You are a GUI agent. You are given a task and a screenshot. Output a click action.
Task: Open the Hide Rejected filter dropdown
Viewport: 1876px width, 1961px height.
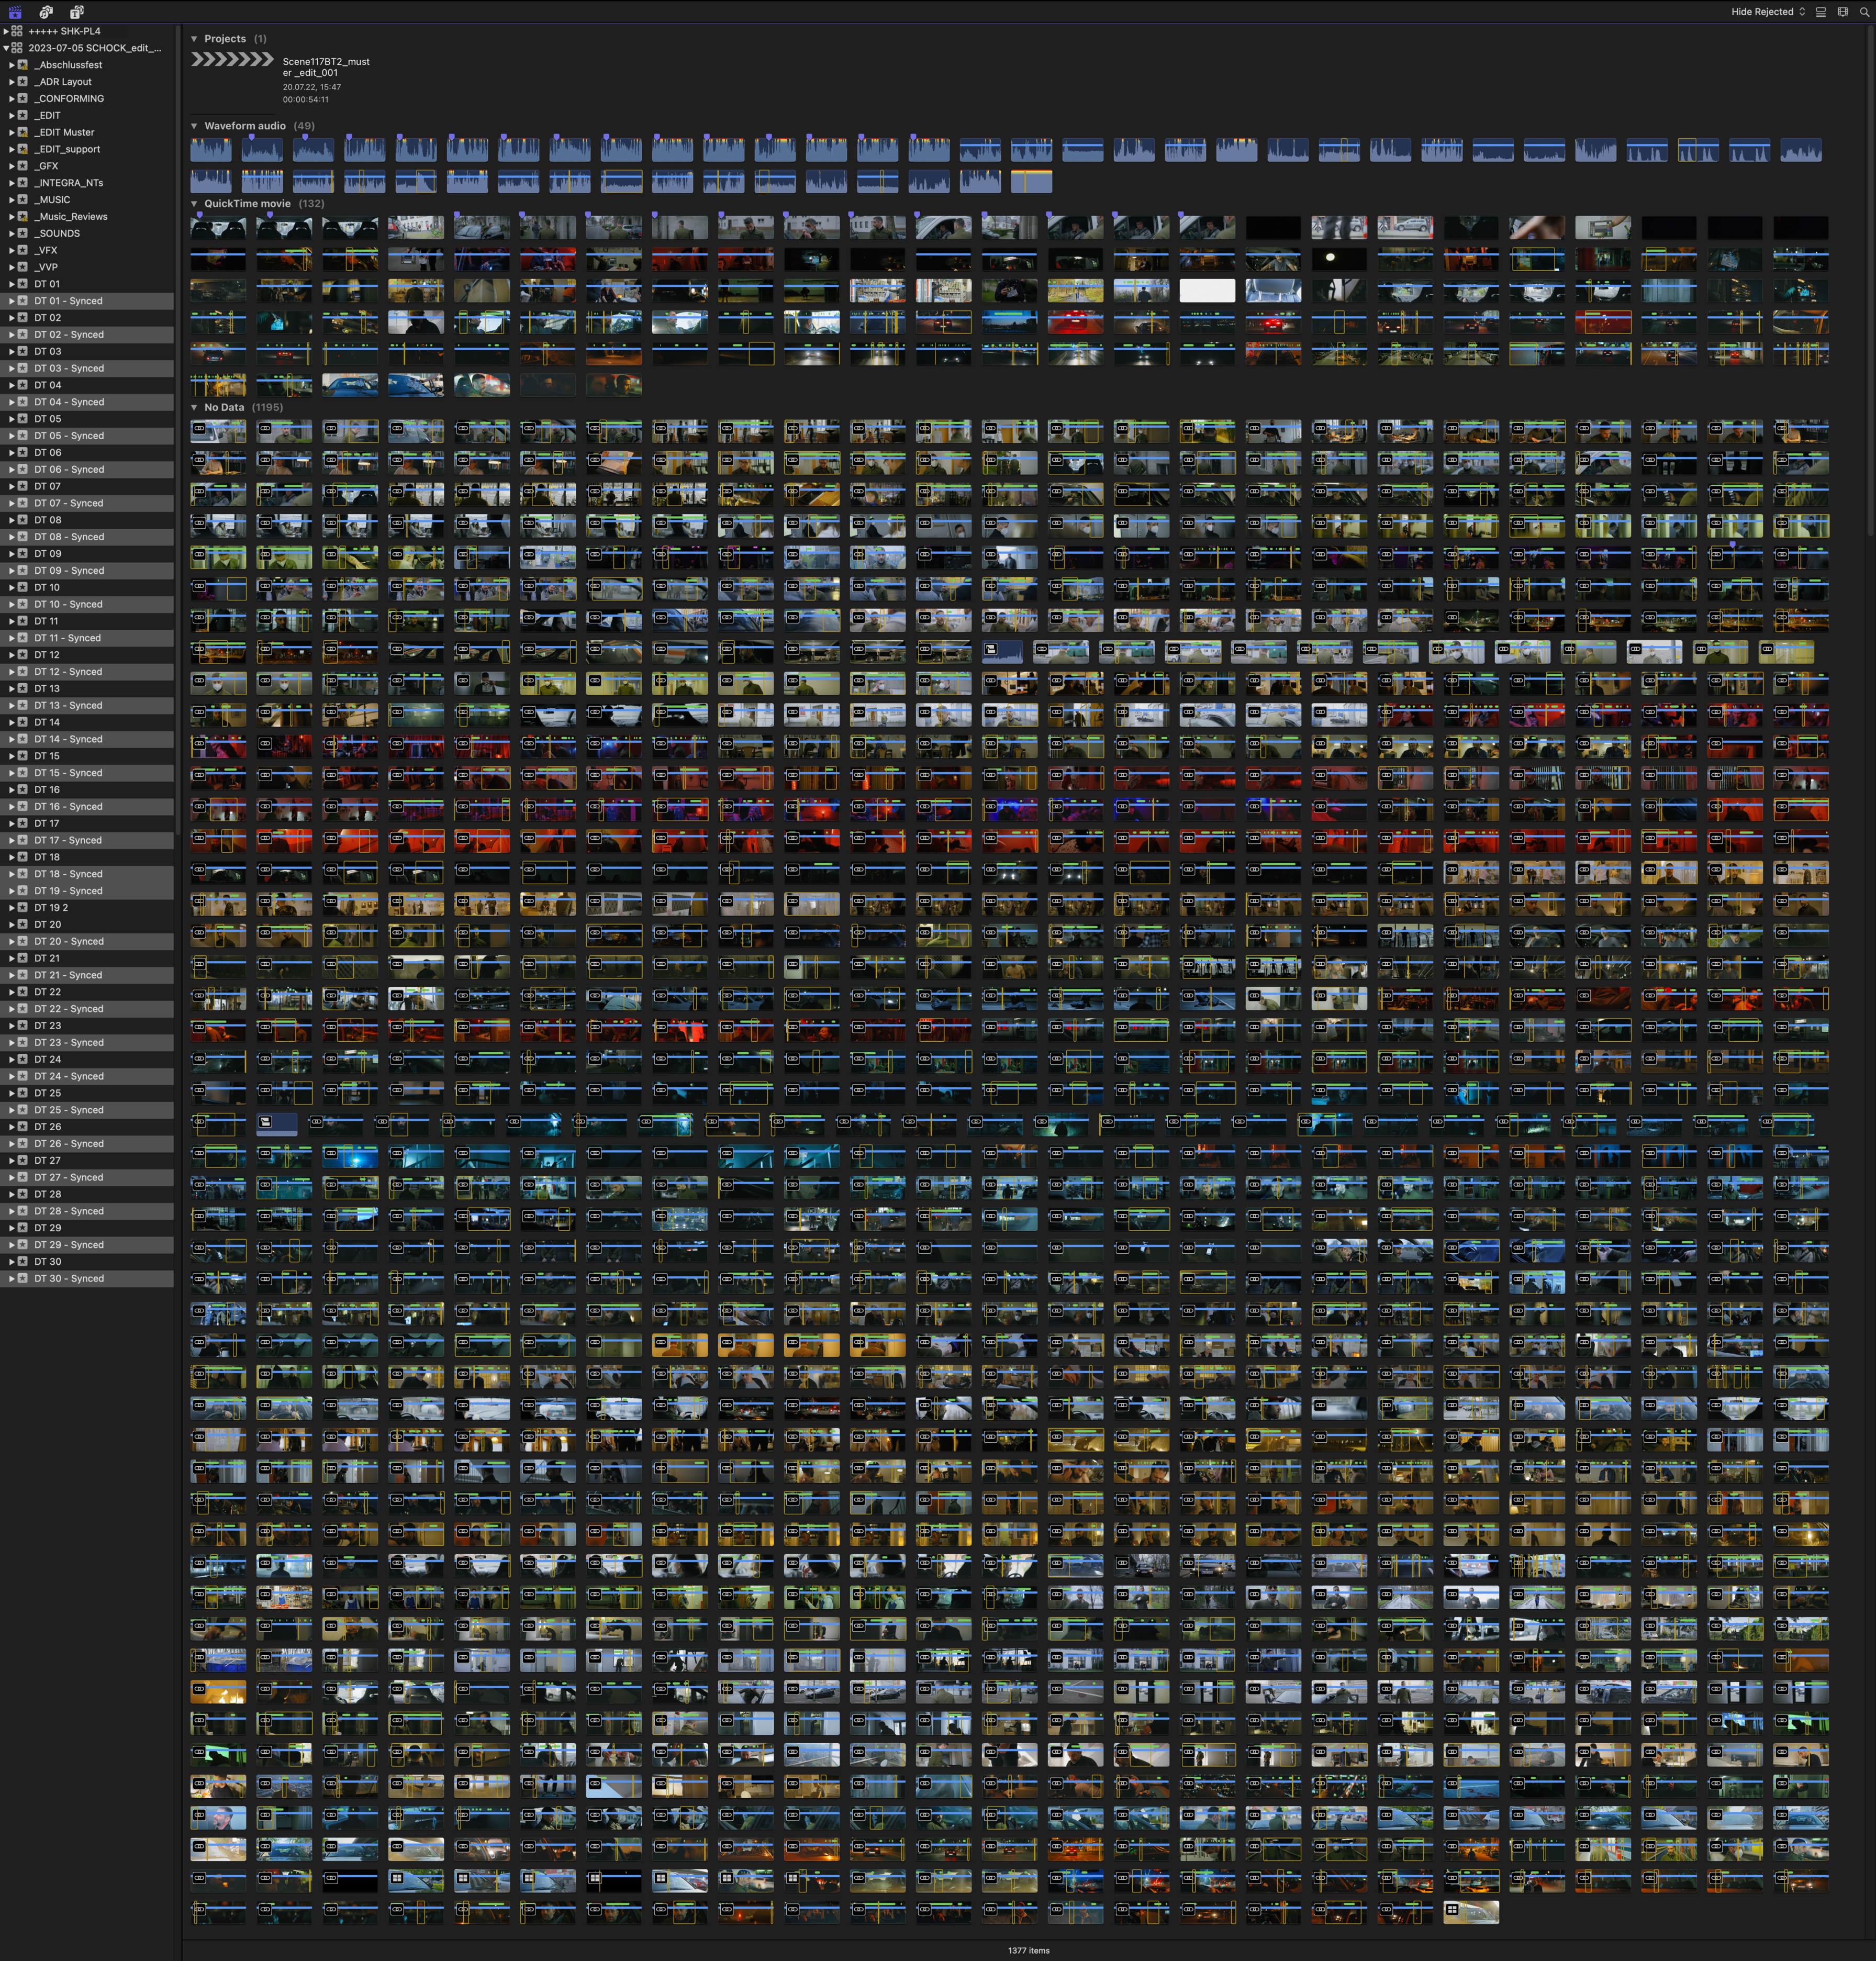click(1768, 12)
